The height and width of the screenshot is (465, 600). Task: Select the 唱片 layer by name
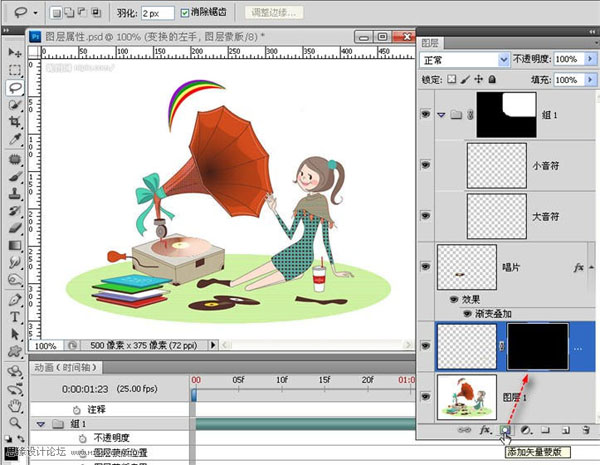pos(511,269)
